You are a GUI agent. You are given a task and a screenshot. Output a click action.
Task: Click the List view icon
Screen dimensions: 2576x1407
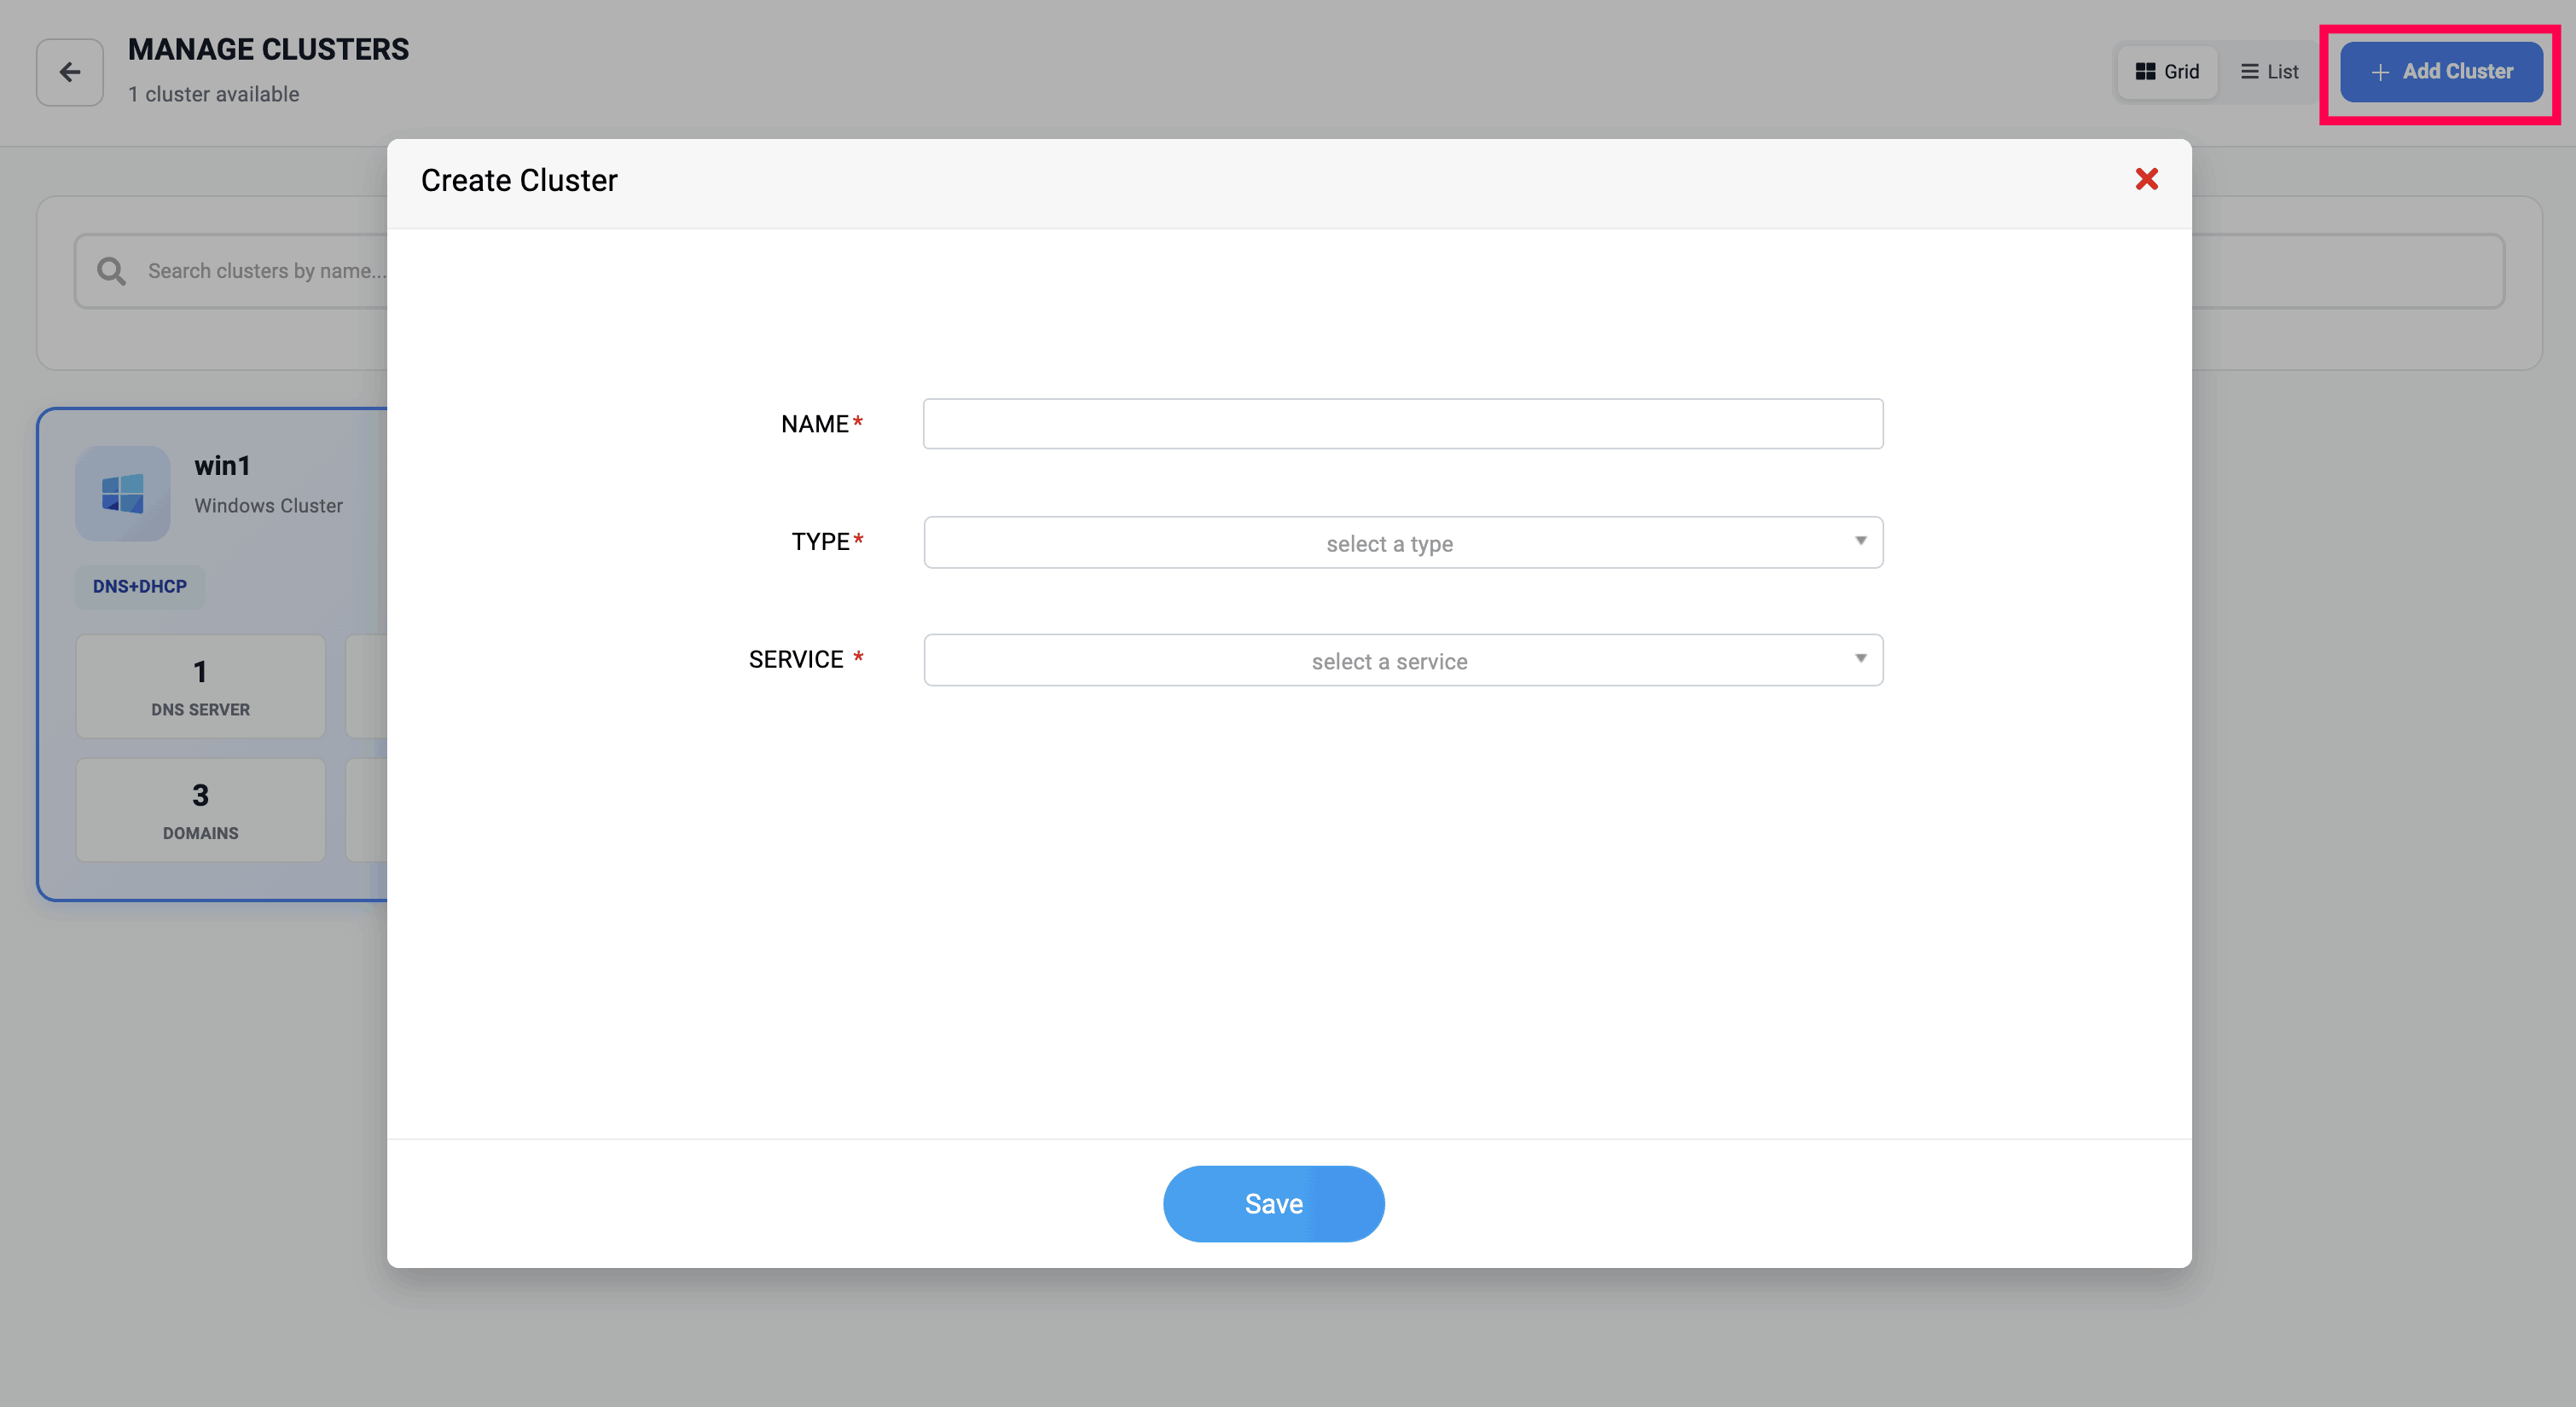2249,72
